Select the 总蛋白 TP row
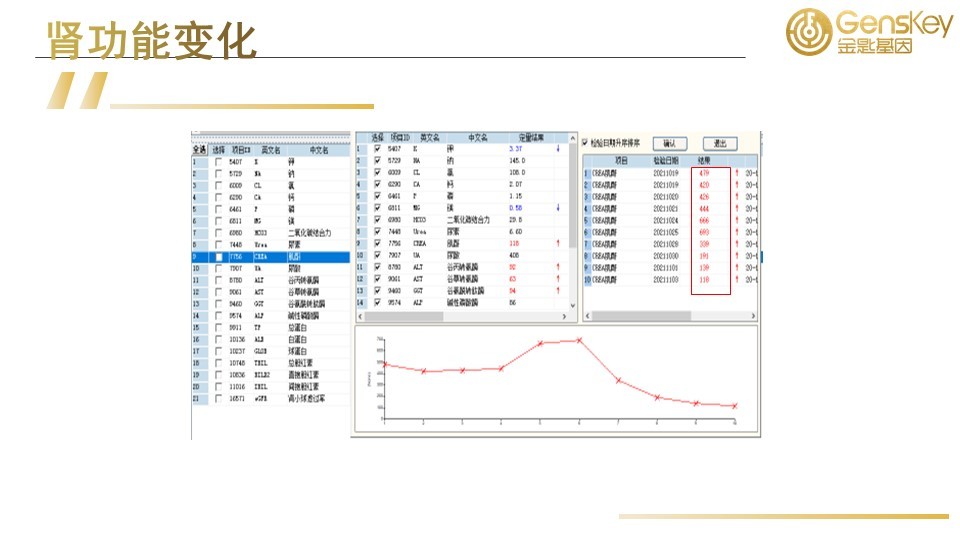 [271, 328]
